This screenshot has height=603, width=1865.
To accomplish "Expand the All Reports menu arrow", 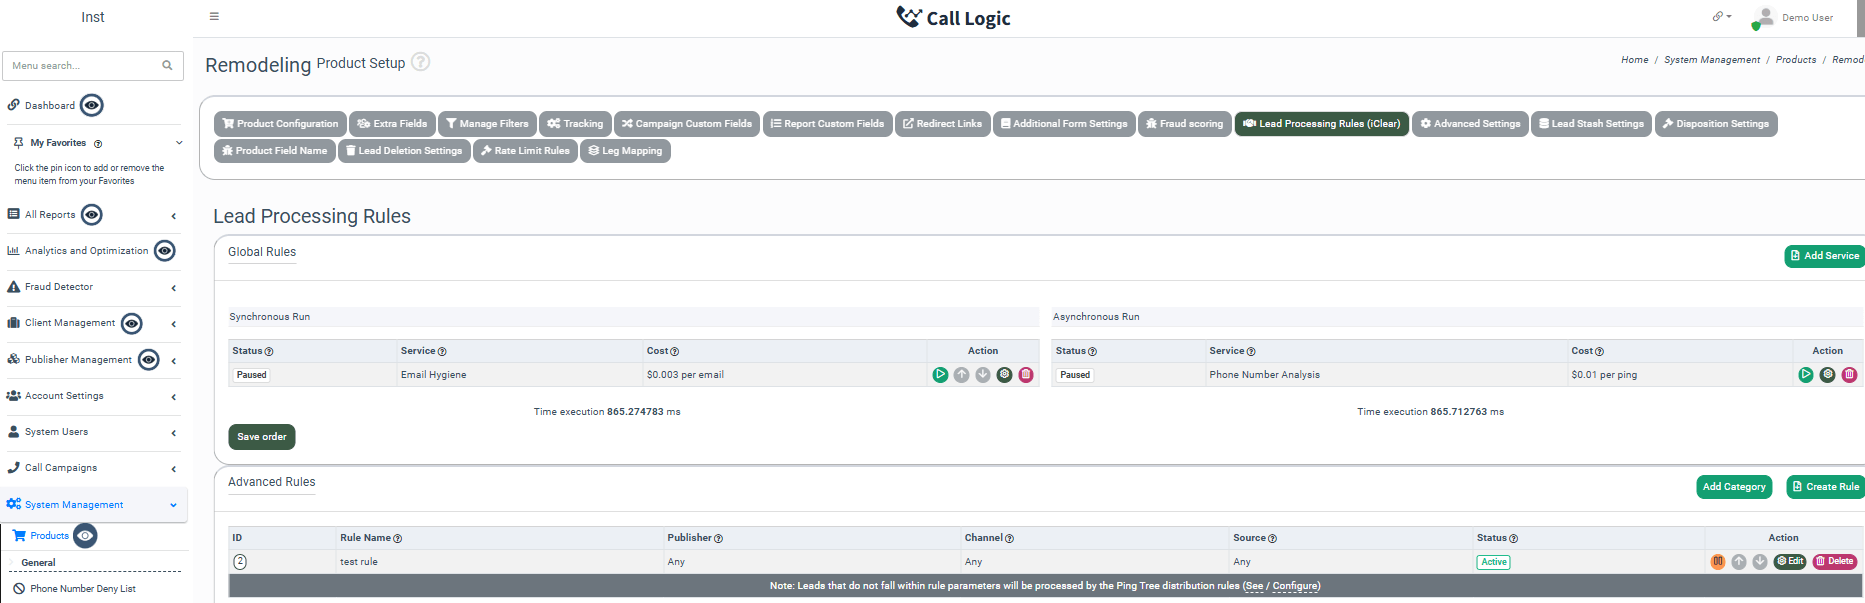I will [x=174, y=216].
